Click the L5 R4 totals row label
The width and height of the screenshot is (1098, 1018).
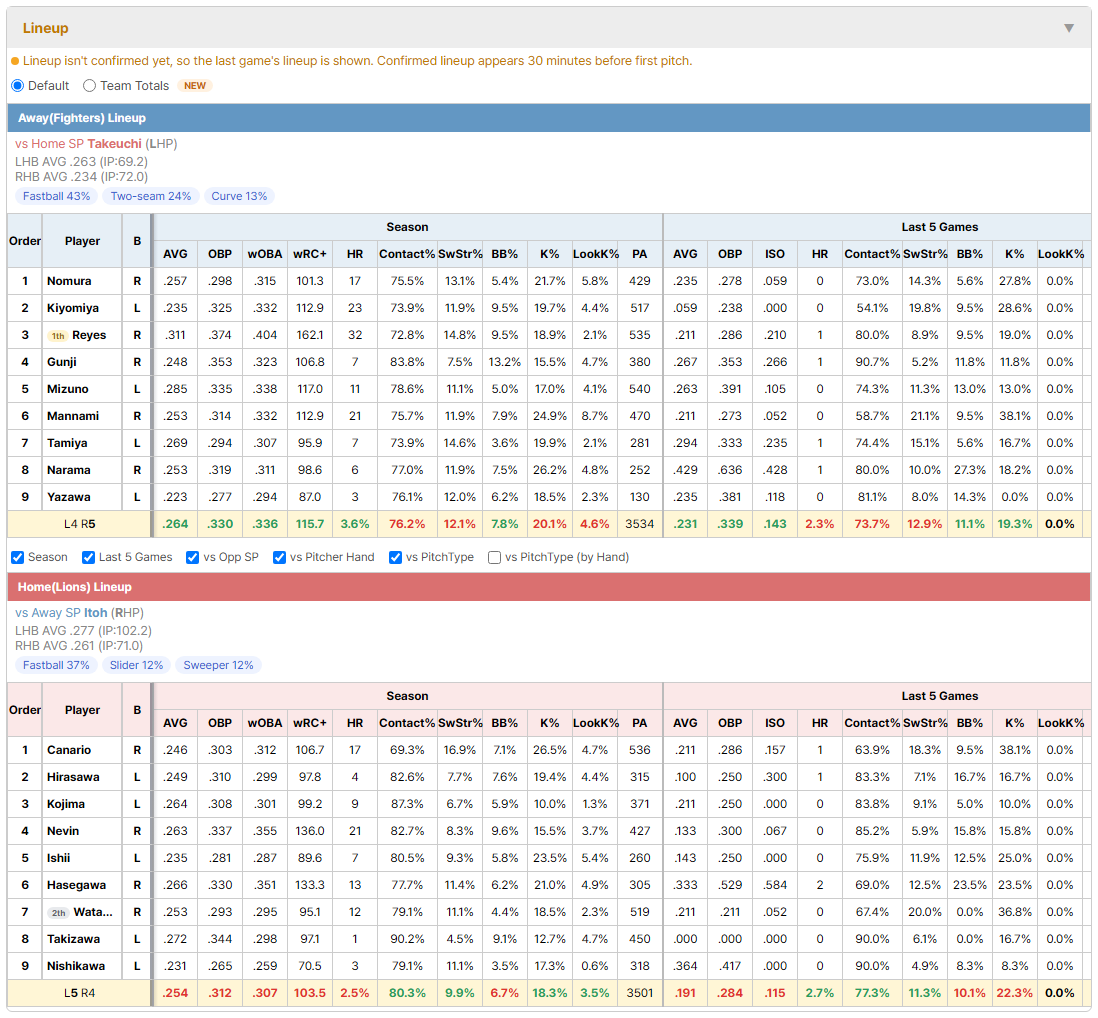(x=79, y=993)
